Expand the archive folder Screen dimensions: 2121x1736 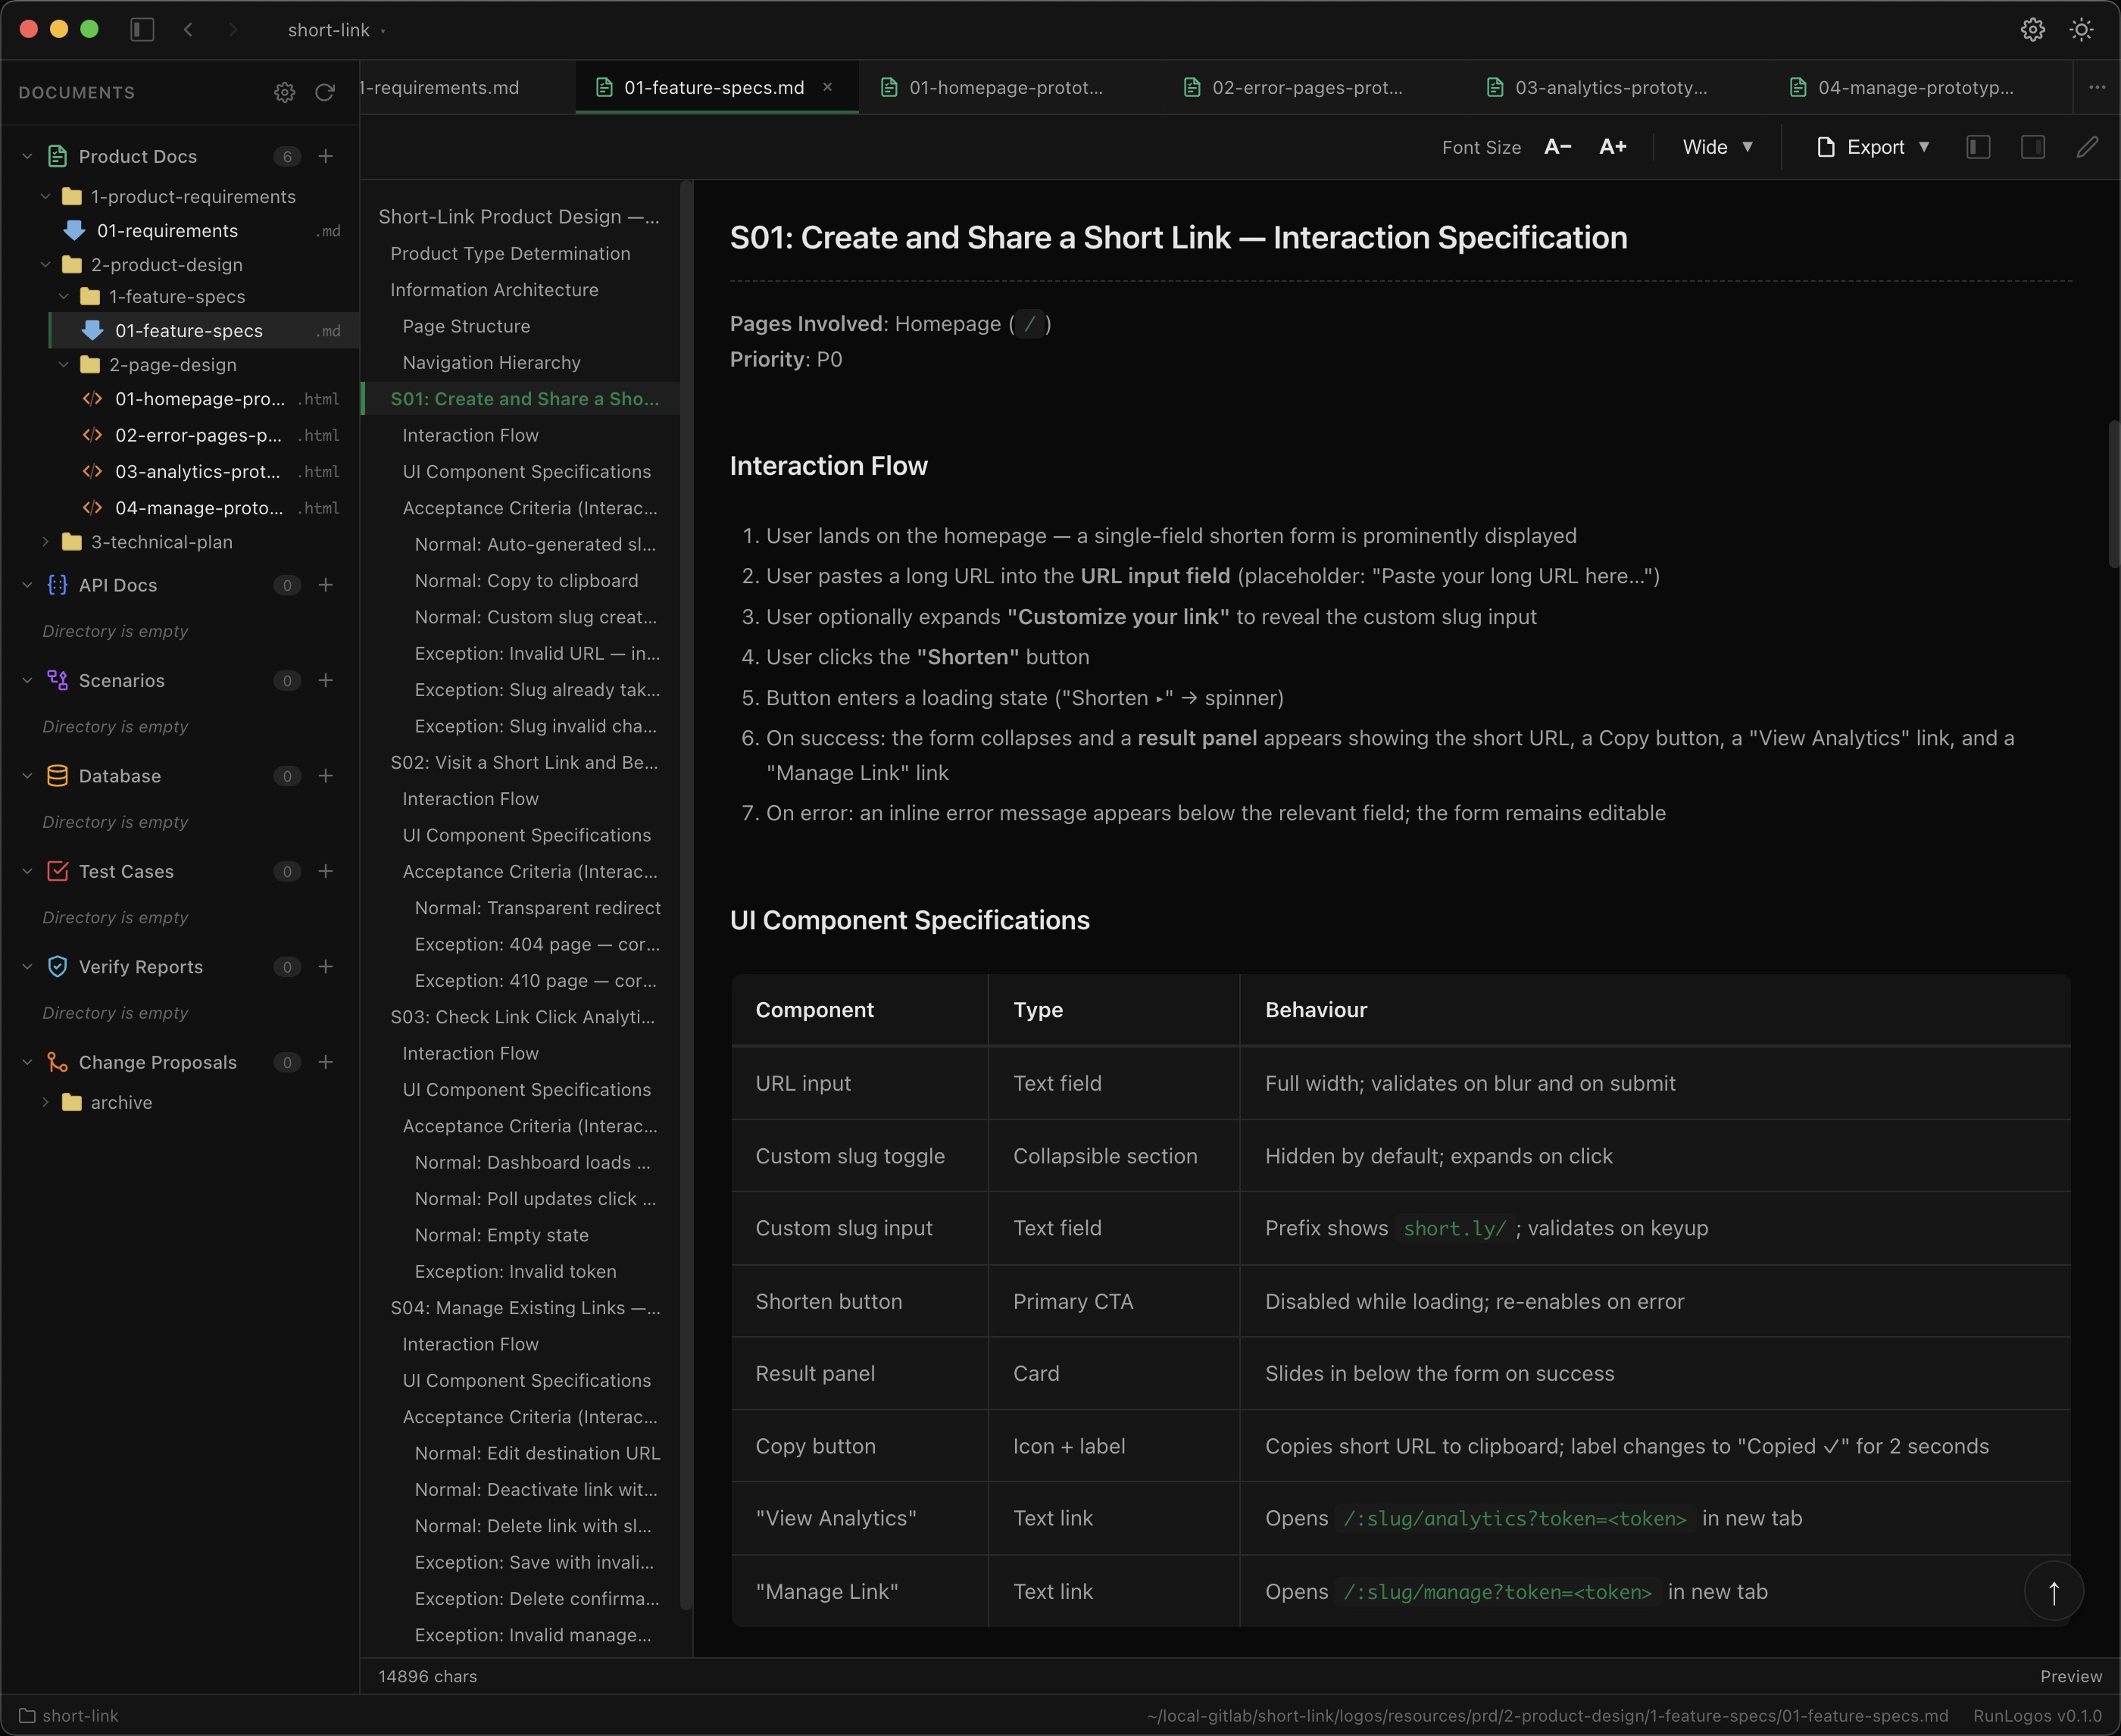click(x=45, y=1102)
